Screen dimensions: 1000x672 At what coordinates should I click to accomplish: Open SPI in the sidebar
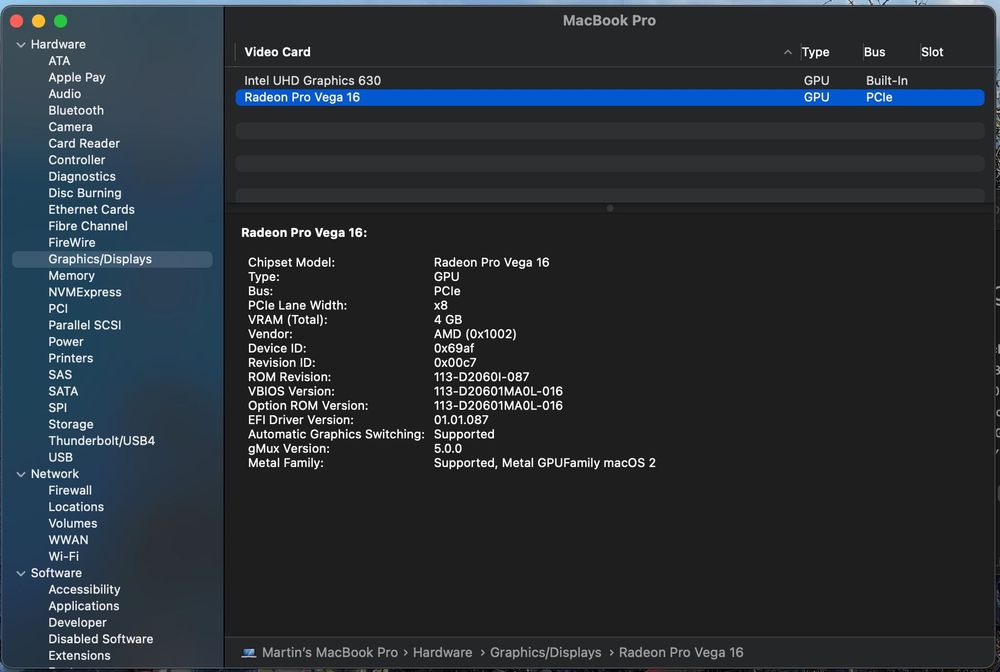click(x=57, y=408)
